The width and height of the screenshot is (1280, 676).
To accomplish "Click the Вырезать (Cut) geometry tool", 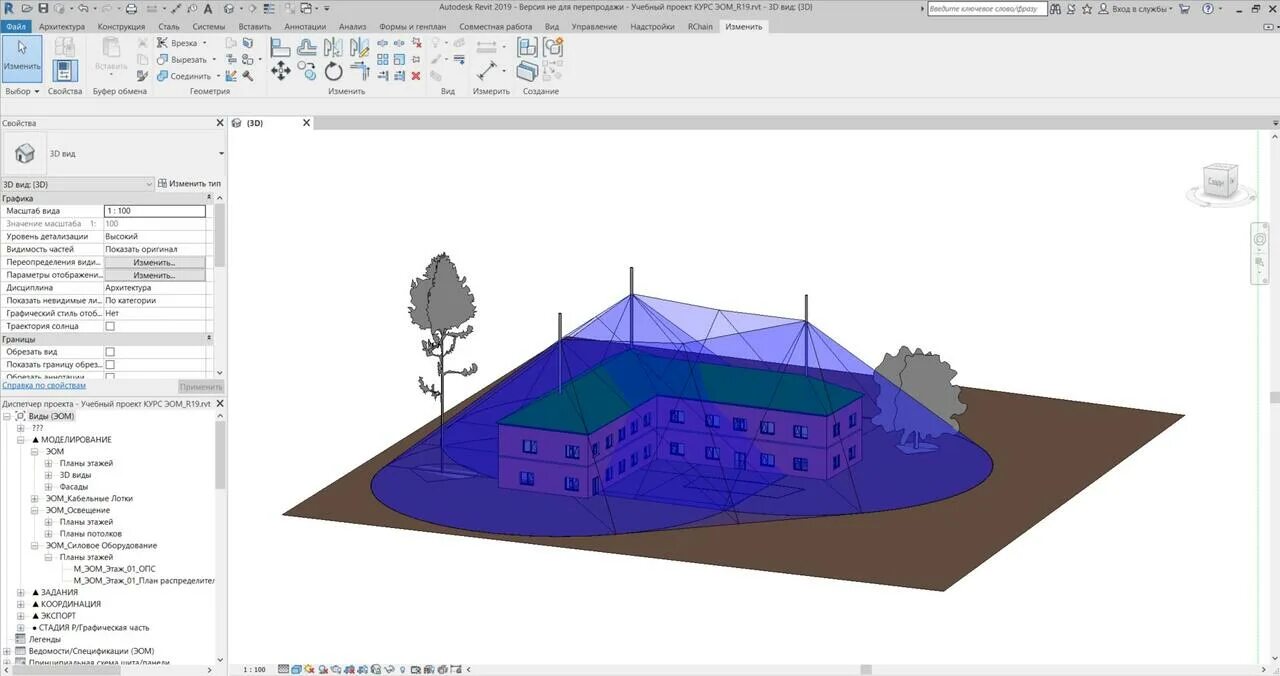I will click(187, 59).
